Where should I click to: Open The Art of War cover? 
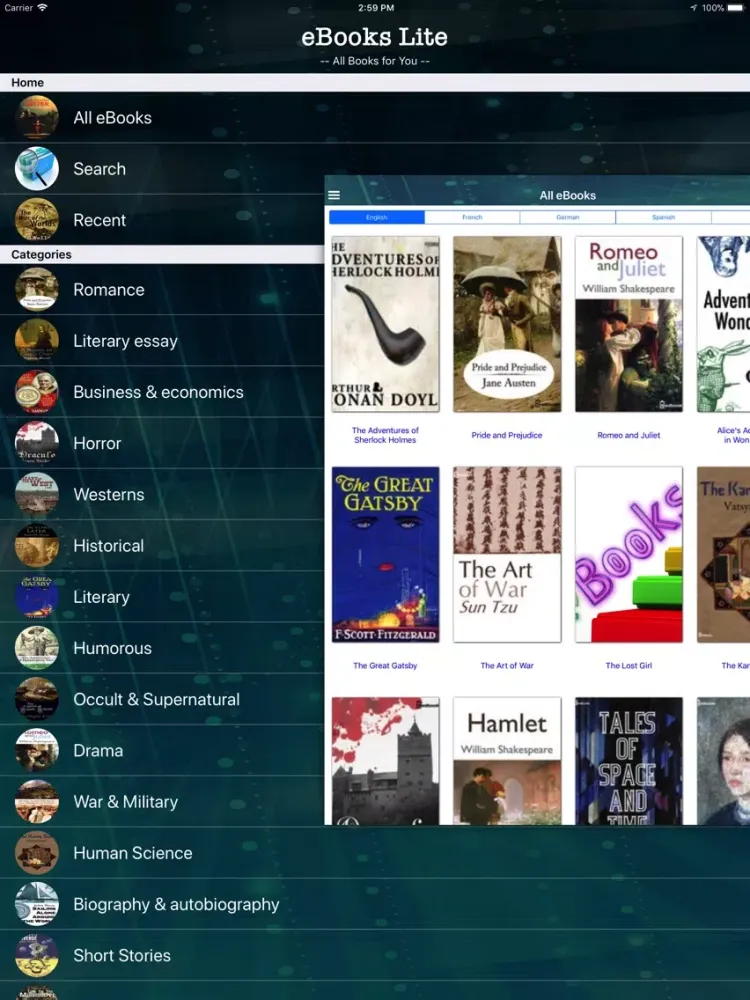point(507,554)
